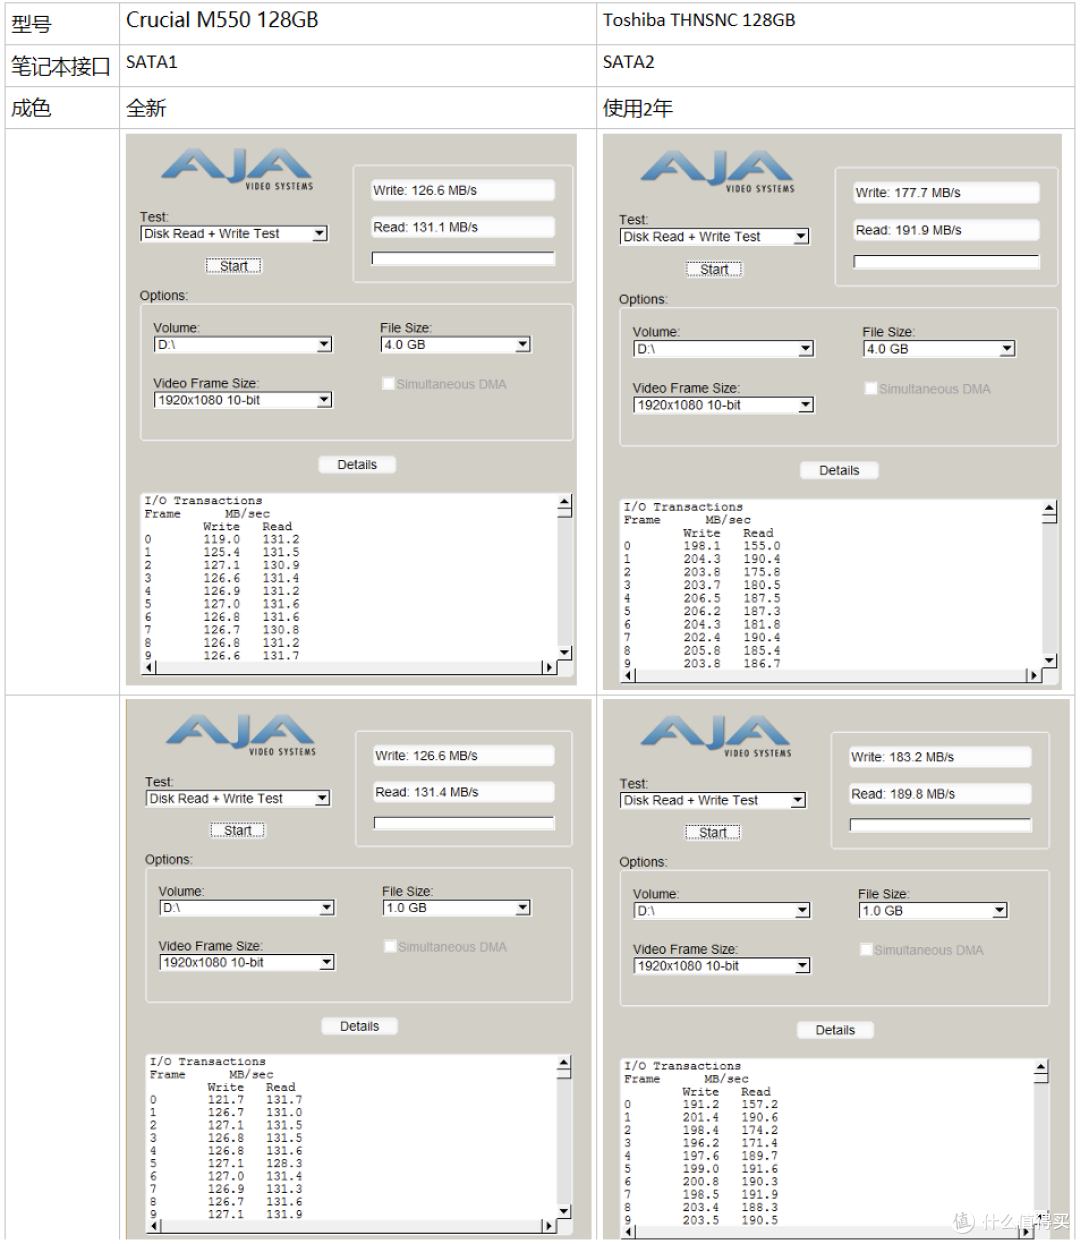Toggle Simultaneous DMA in Toshiba 4.0 GB panel
Viewport: 1080px width, 1244px height.
(x=870, y=388)
